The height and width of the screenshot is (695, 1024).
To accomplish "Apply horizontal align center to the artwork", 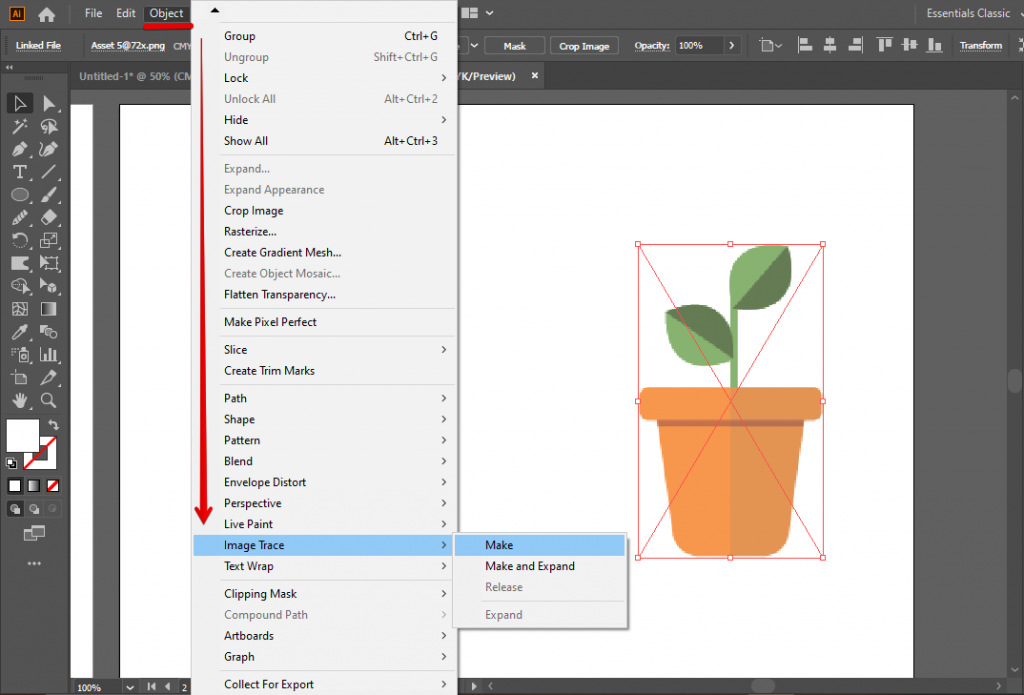I will point(830,44).
